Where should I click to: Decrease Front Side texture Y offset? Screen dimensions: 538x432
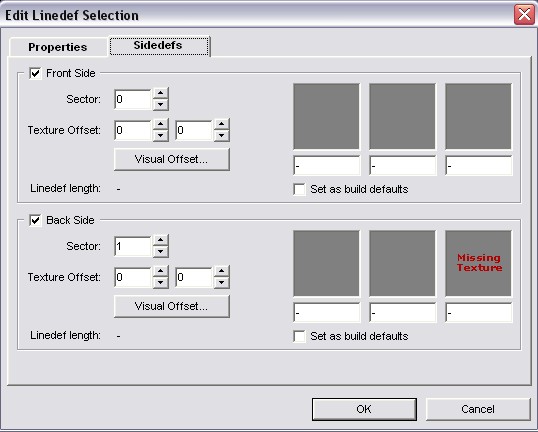(x=222, y=136)
